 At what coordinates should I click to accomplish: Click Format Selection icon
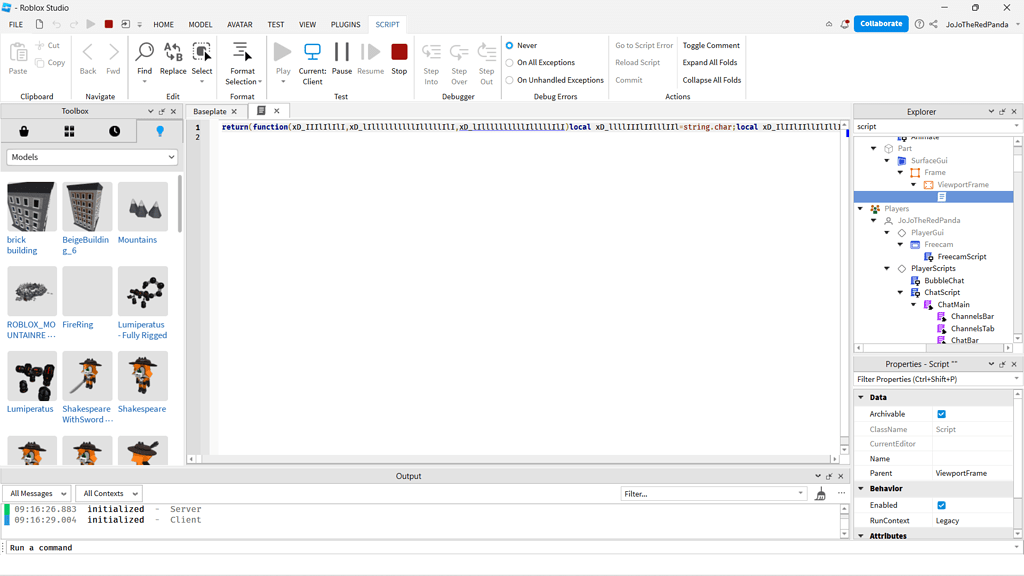click(x=242, y=52)
